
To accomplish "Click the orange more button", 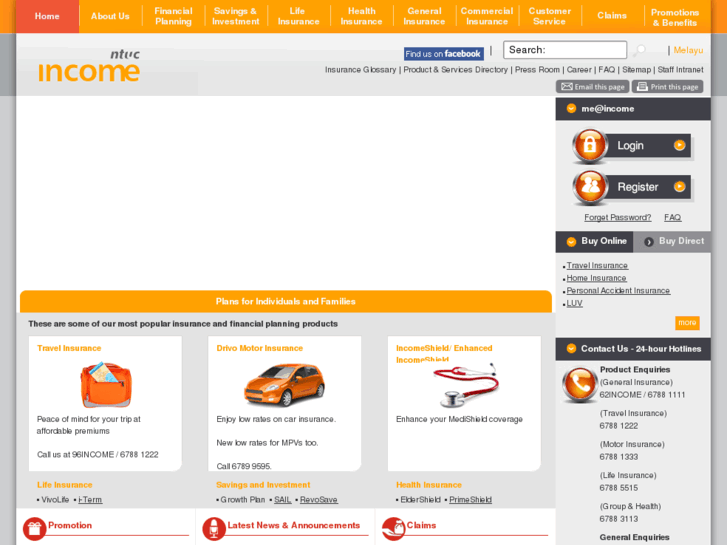I will click(x=687, y=322).
